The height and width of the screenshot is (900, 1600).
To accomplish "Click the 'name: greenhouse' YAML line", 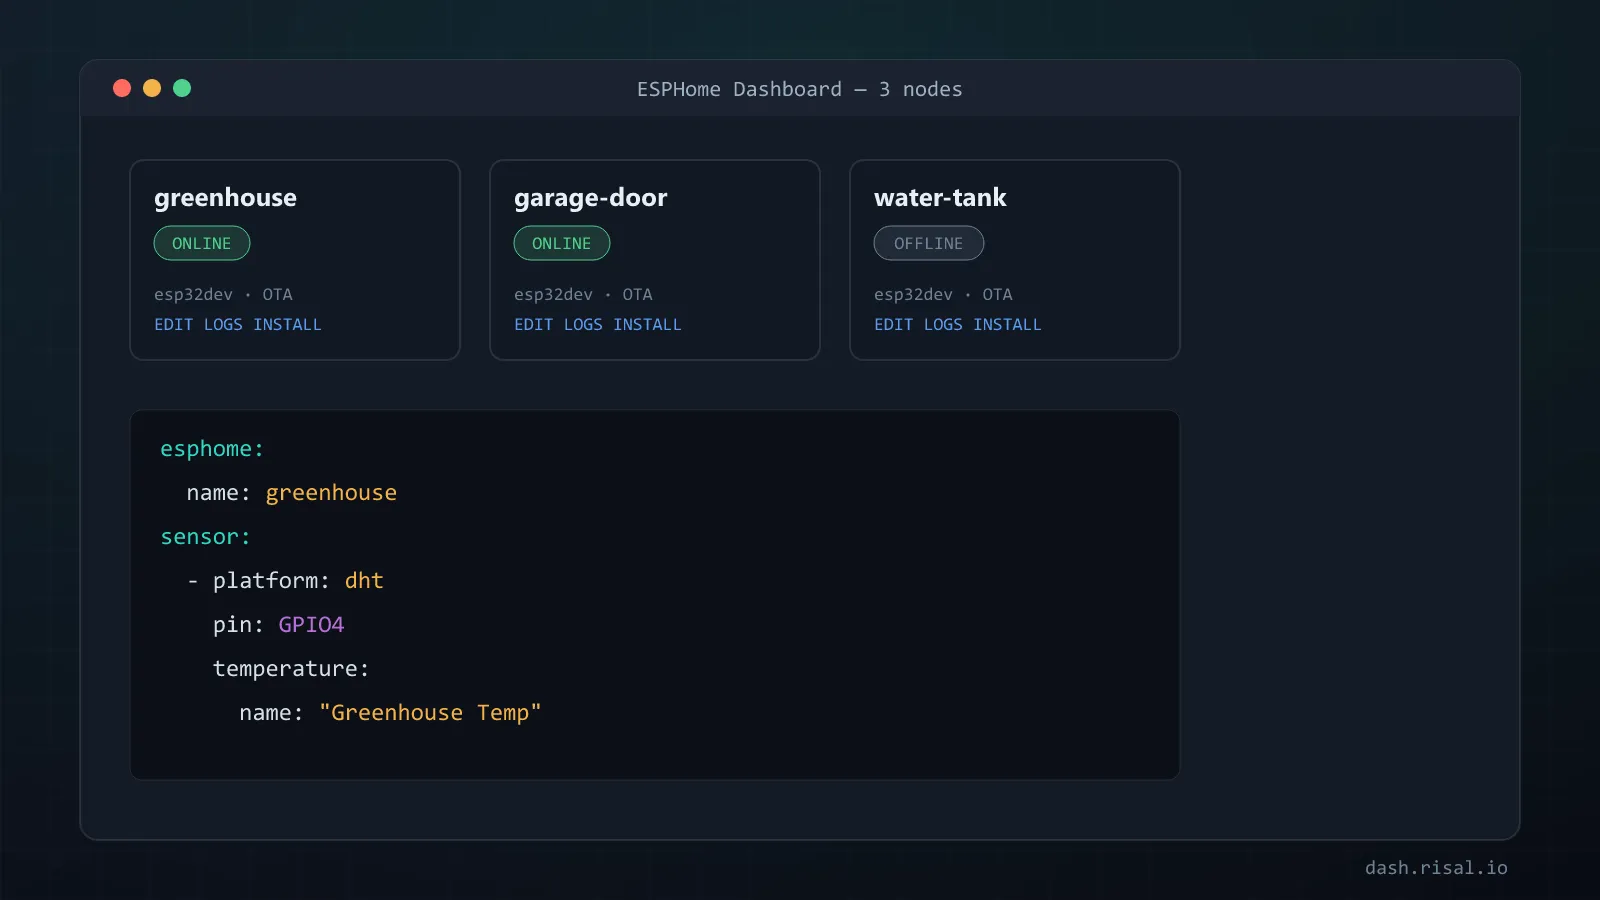I will 291,493.
